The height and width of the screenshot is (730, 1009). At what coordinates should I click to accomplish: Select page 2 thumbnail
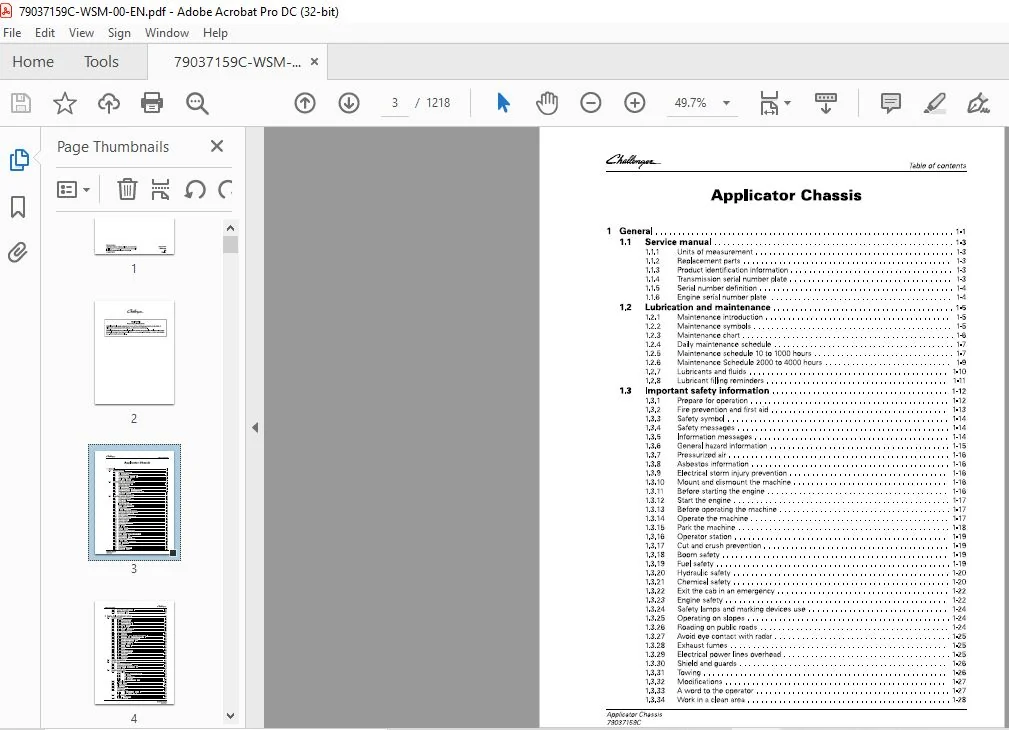[x=134, y=352]
